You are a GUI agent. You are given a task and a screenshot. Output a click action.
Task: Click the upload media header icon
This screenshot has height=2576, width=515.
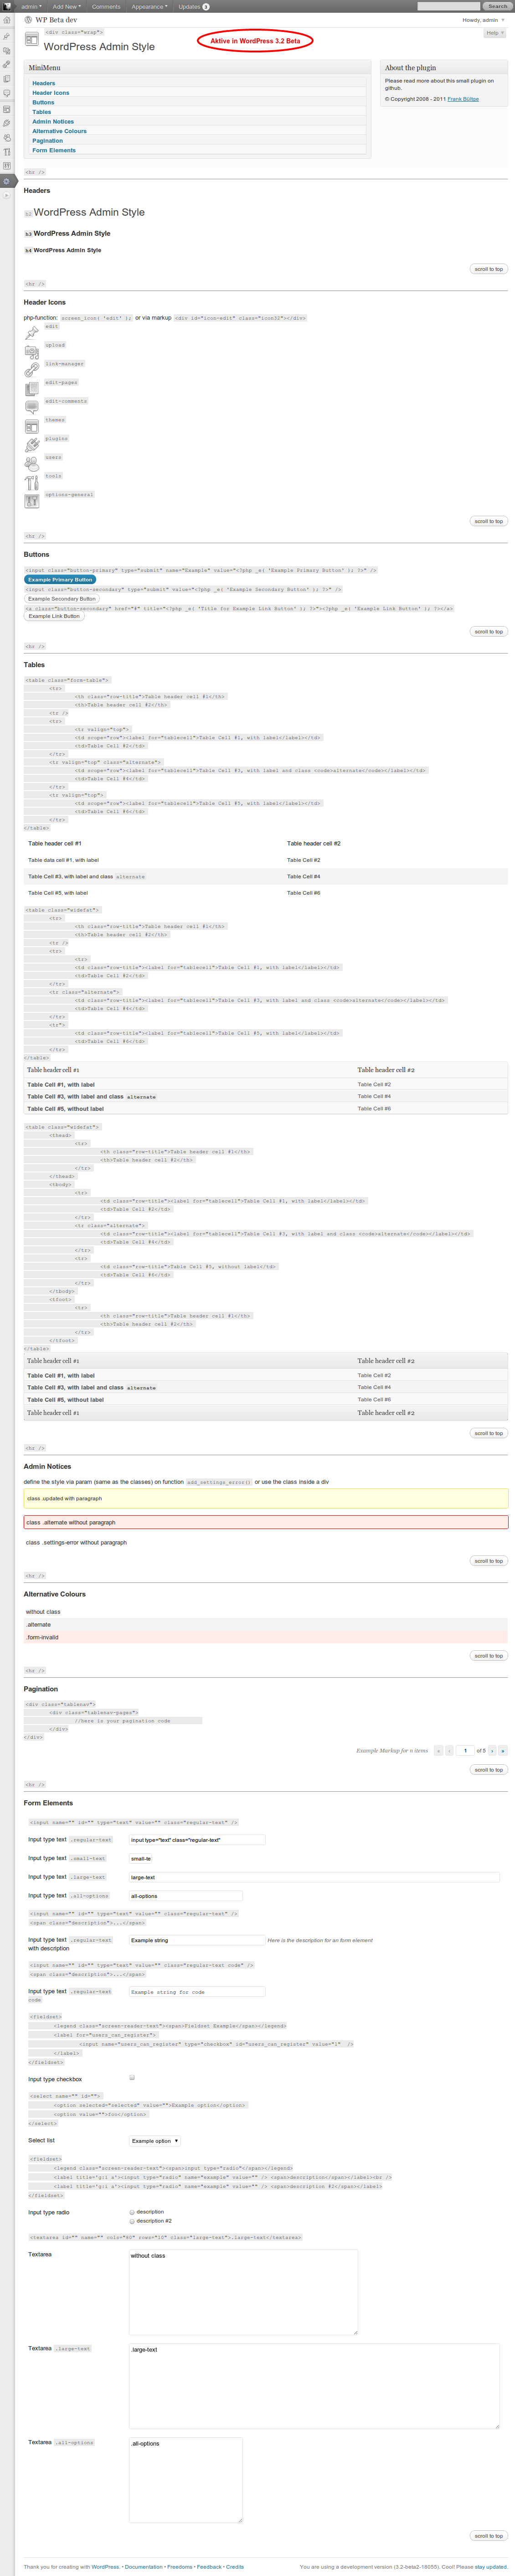click(32, 352)
